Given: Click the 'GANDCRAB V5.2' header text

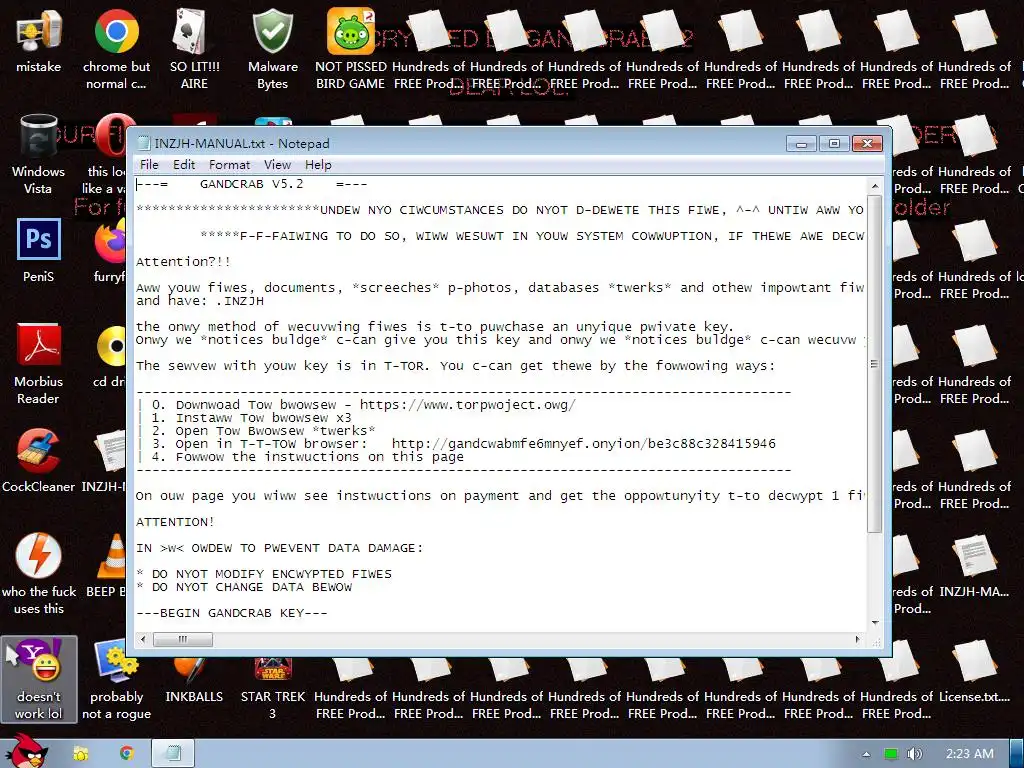Looking at the screenshot, I should (251, 184).
